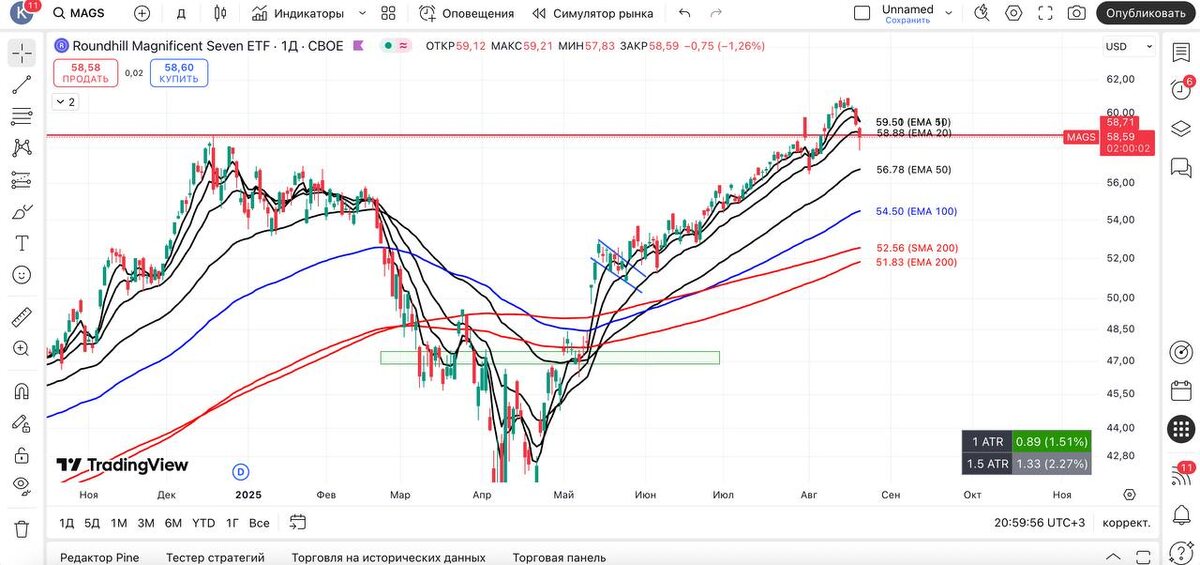This screenshot has width=1200, height=565.
Task: Add a symbol with the plus icon
Action: [x=142, y=13]
